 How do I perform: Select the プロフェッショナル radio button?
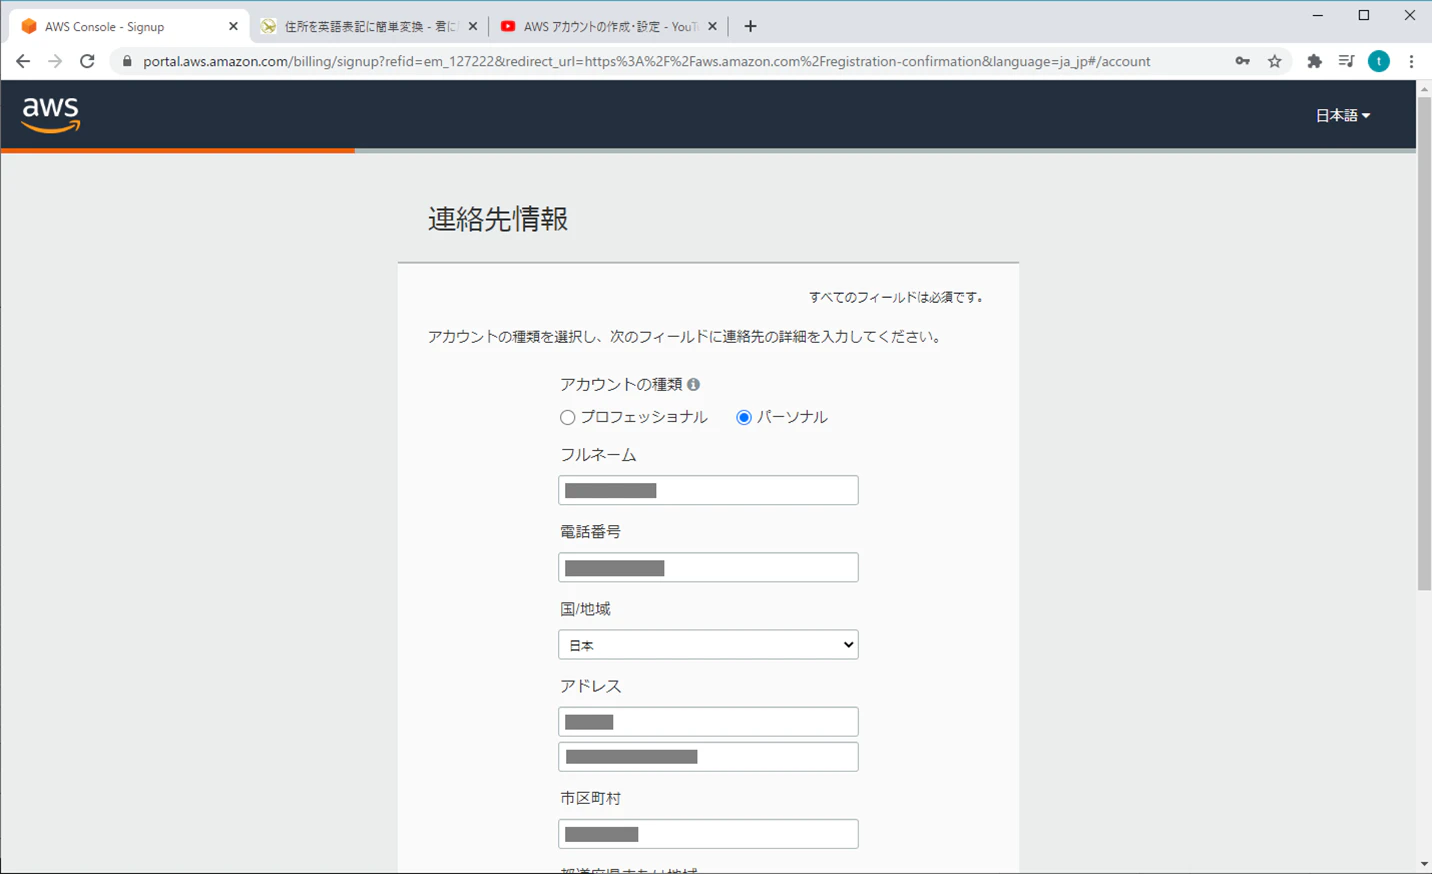567,417
